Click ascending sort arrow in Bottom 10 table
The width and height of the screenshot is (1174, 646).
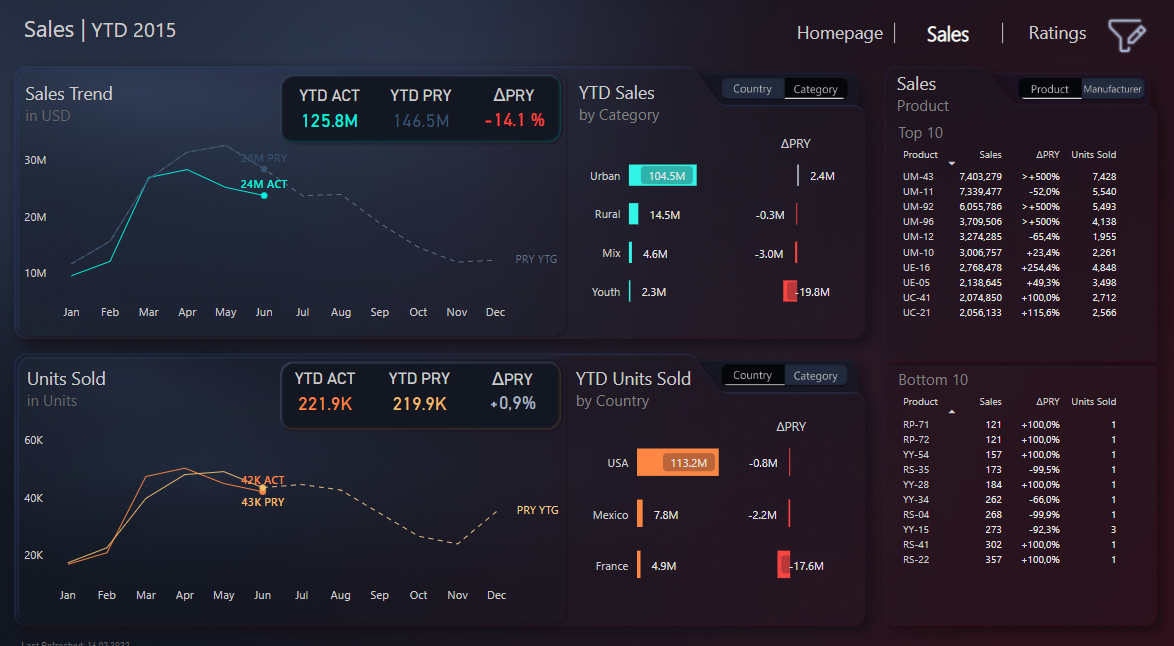[952, 410]
